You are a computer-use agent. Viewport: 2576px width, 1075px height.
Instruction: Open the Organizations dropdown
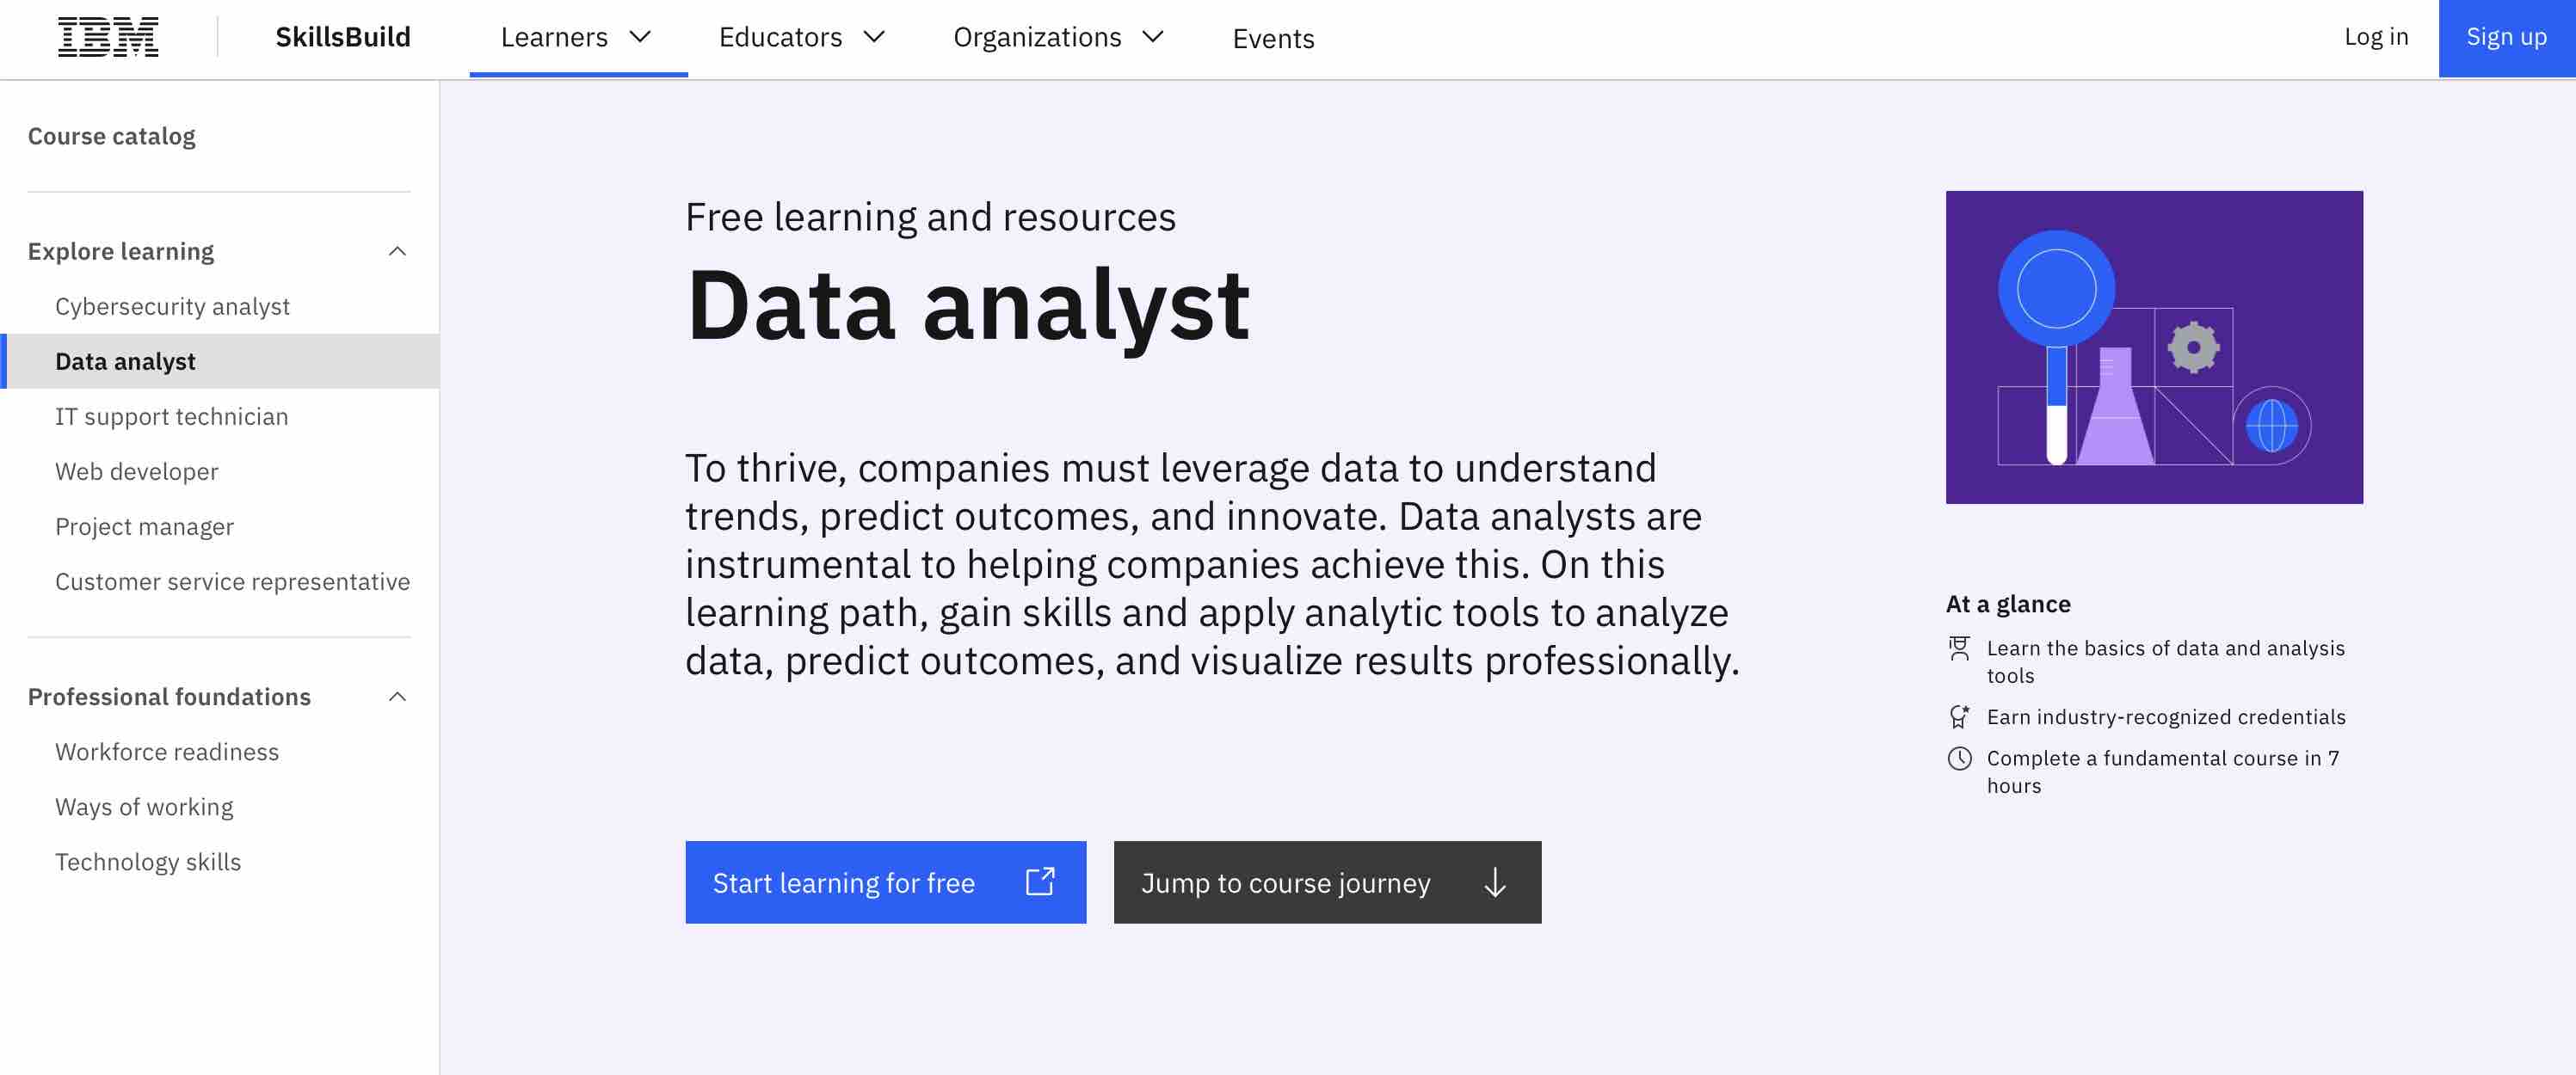coord(1057,37)
